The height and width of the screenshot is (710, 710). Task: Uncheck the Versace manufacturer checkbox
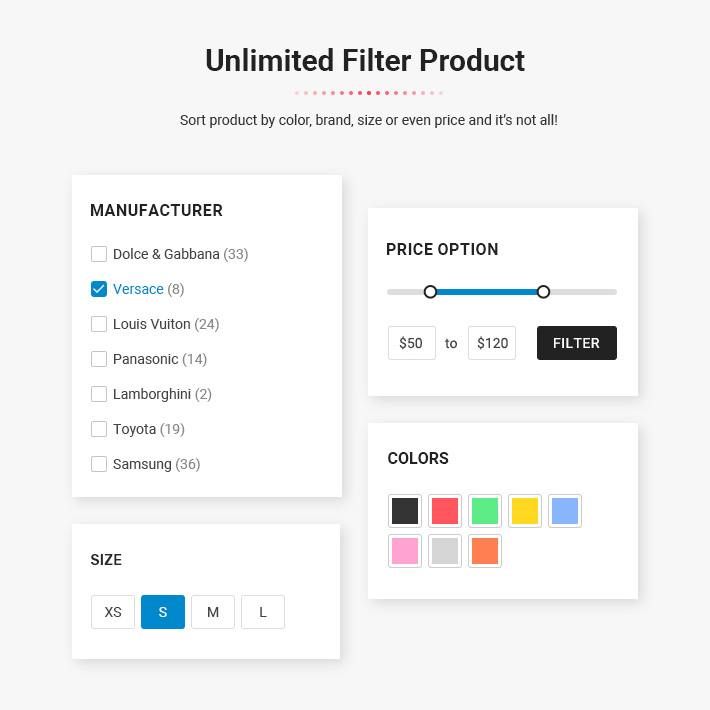click(x=99, y=289)
